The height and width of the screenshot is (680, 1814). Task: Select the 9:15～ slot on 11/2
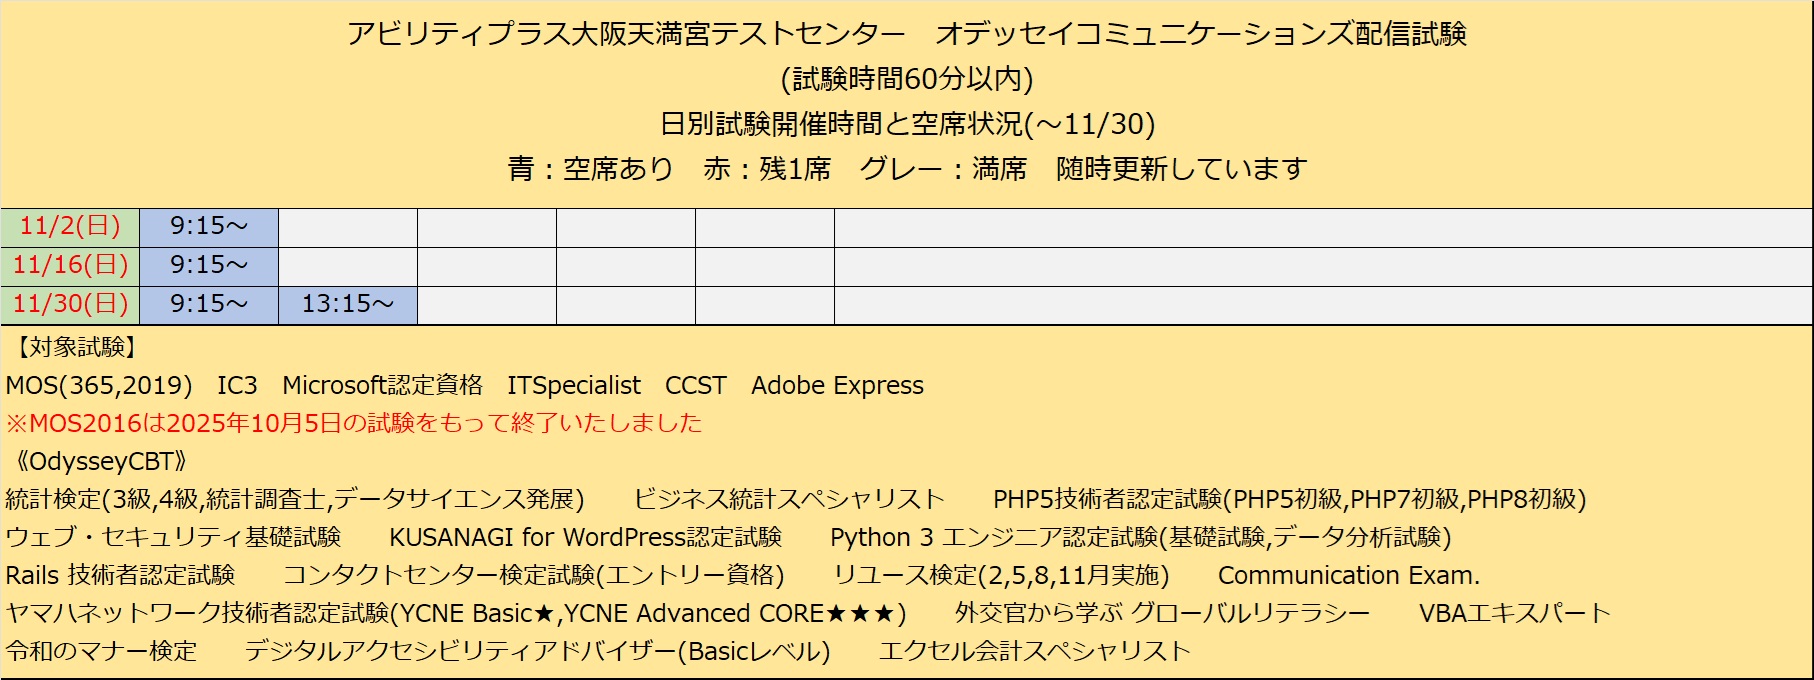[208, 227]
